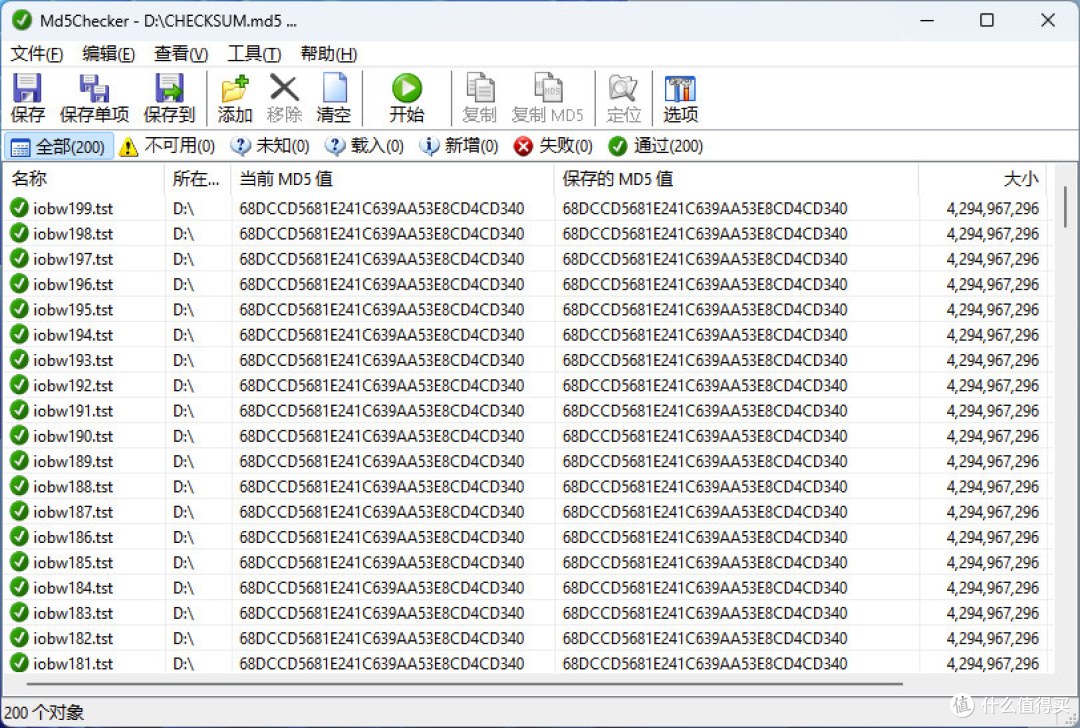Select file row iobw195.tst
1080x728 pixels.
(x=528, y=309)
